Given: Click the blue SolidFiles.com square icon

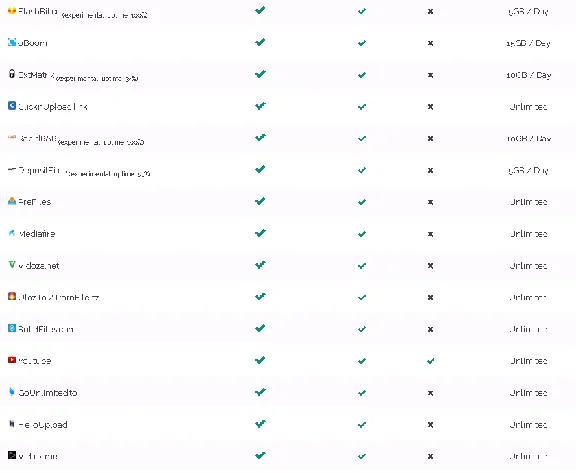Looking at the screenshot, I should pyautogui.click(x=12, y=328).
